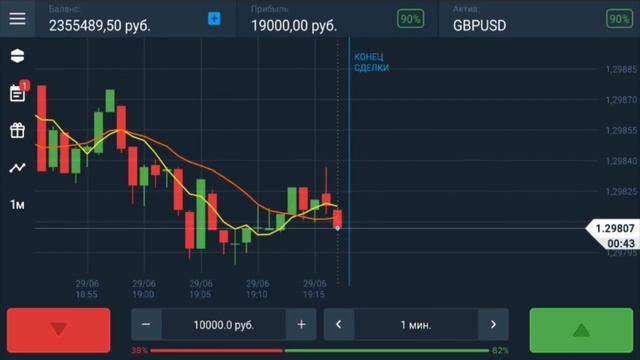Click the green up-arrow buy button
The image size is (640, 360).
(x=581, y=330)
